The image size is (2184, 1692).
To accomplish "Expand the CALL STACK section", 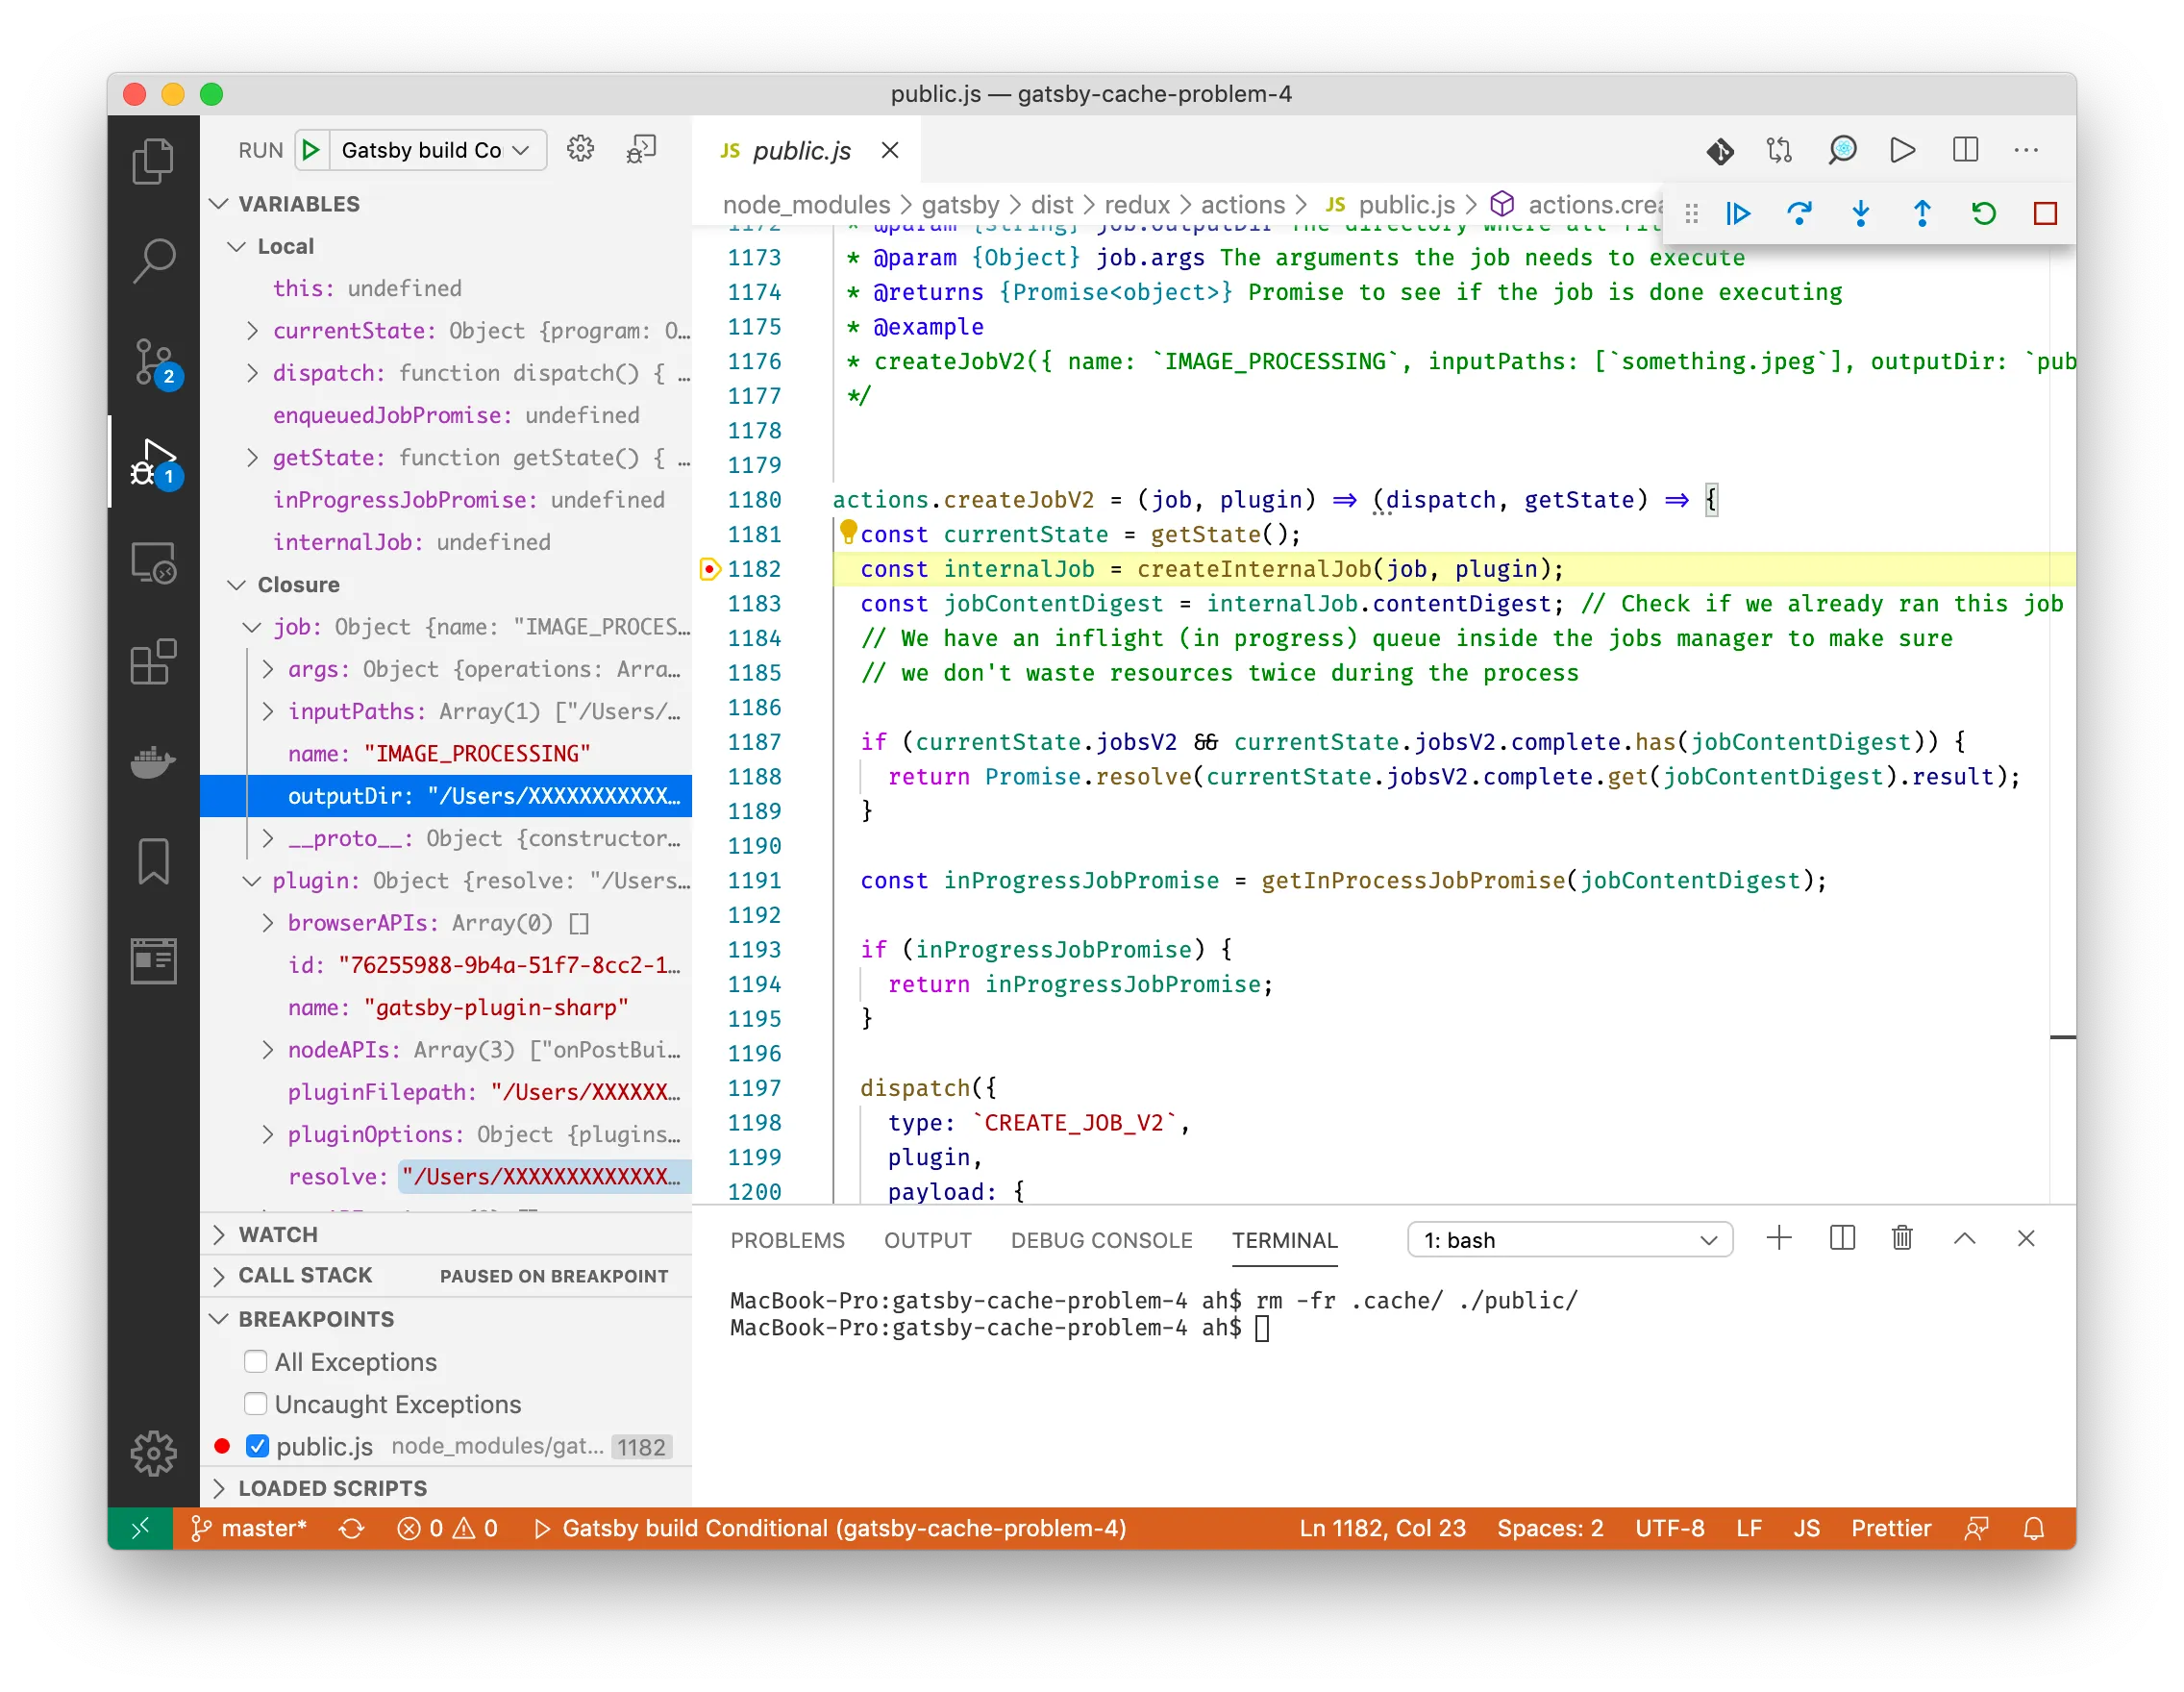I will (219, 1276).
